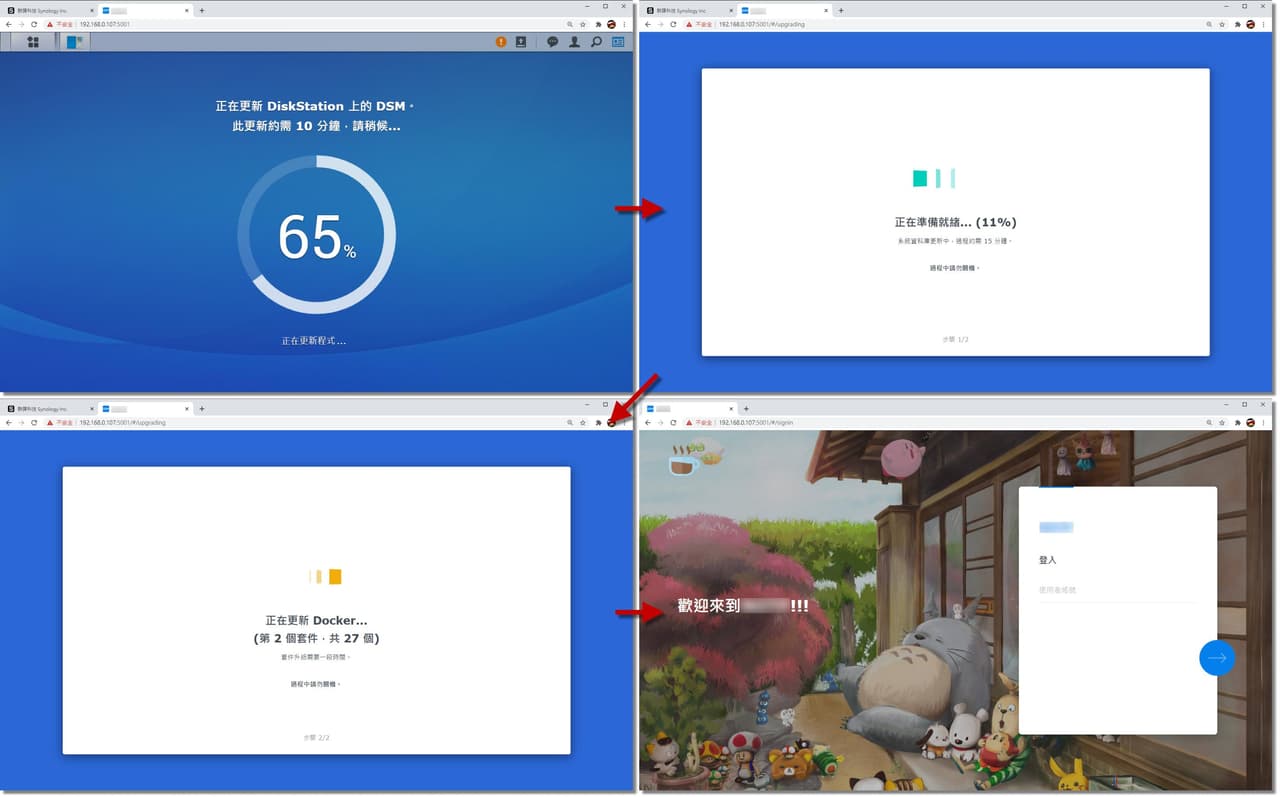Click the 65% circular progress ring
The width and height of the screenshot is (1280, 797).
pyautogui.click(x=316, y=235)
